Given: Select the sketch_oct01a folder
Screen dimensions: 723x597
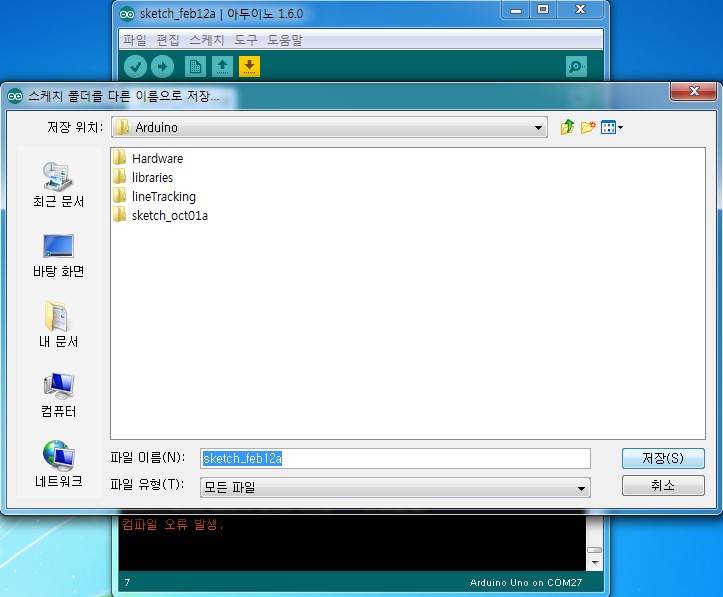Looking at the screenshot, I should [160, 215].
